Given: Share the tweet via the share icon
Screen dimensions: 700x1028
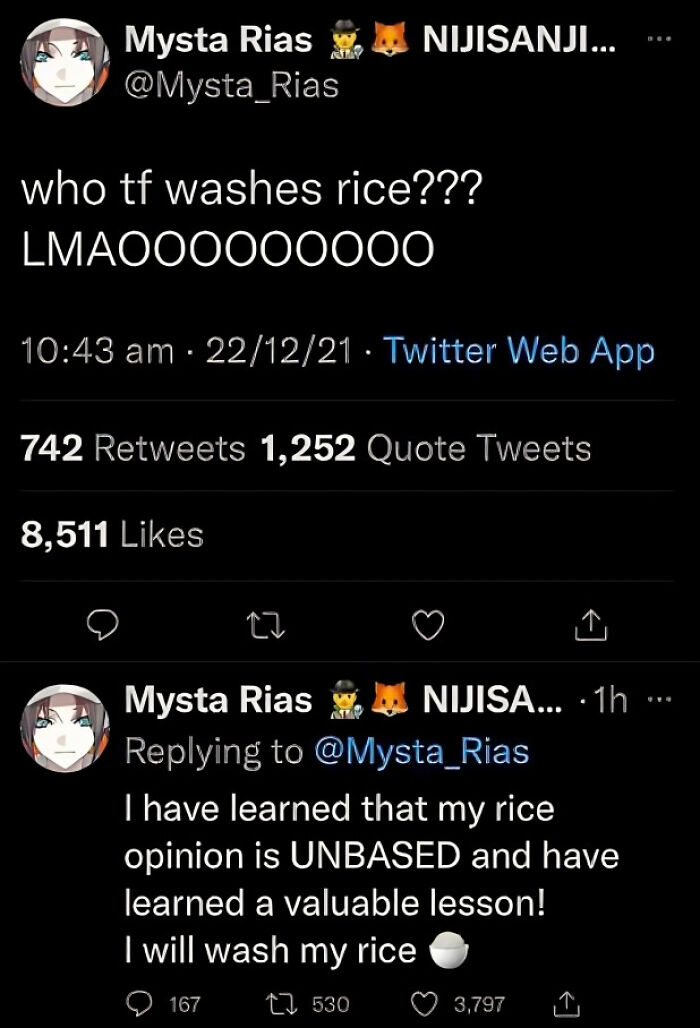Looking at the screenshot, I should pyautogui.click(x=591, y=624).
